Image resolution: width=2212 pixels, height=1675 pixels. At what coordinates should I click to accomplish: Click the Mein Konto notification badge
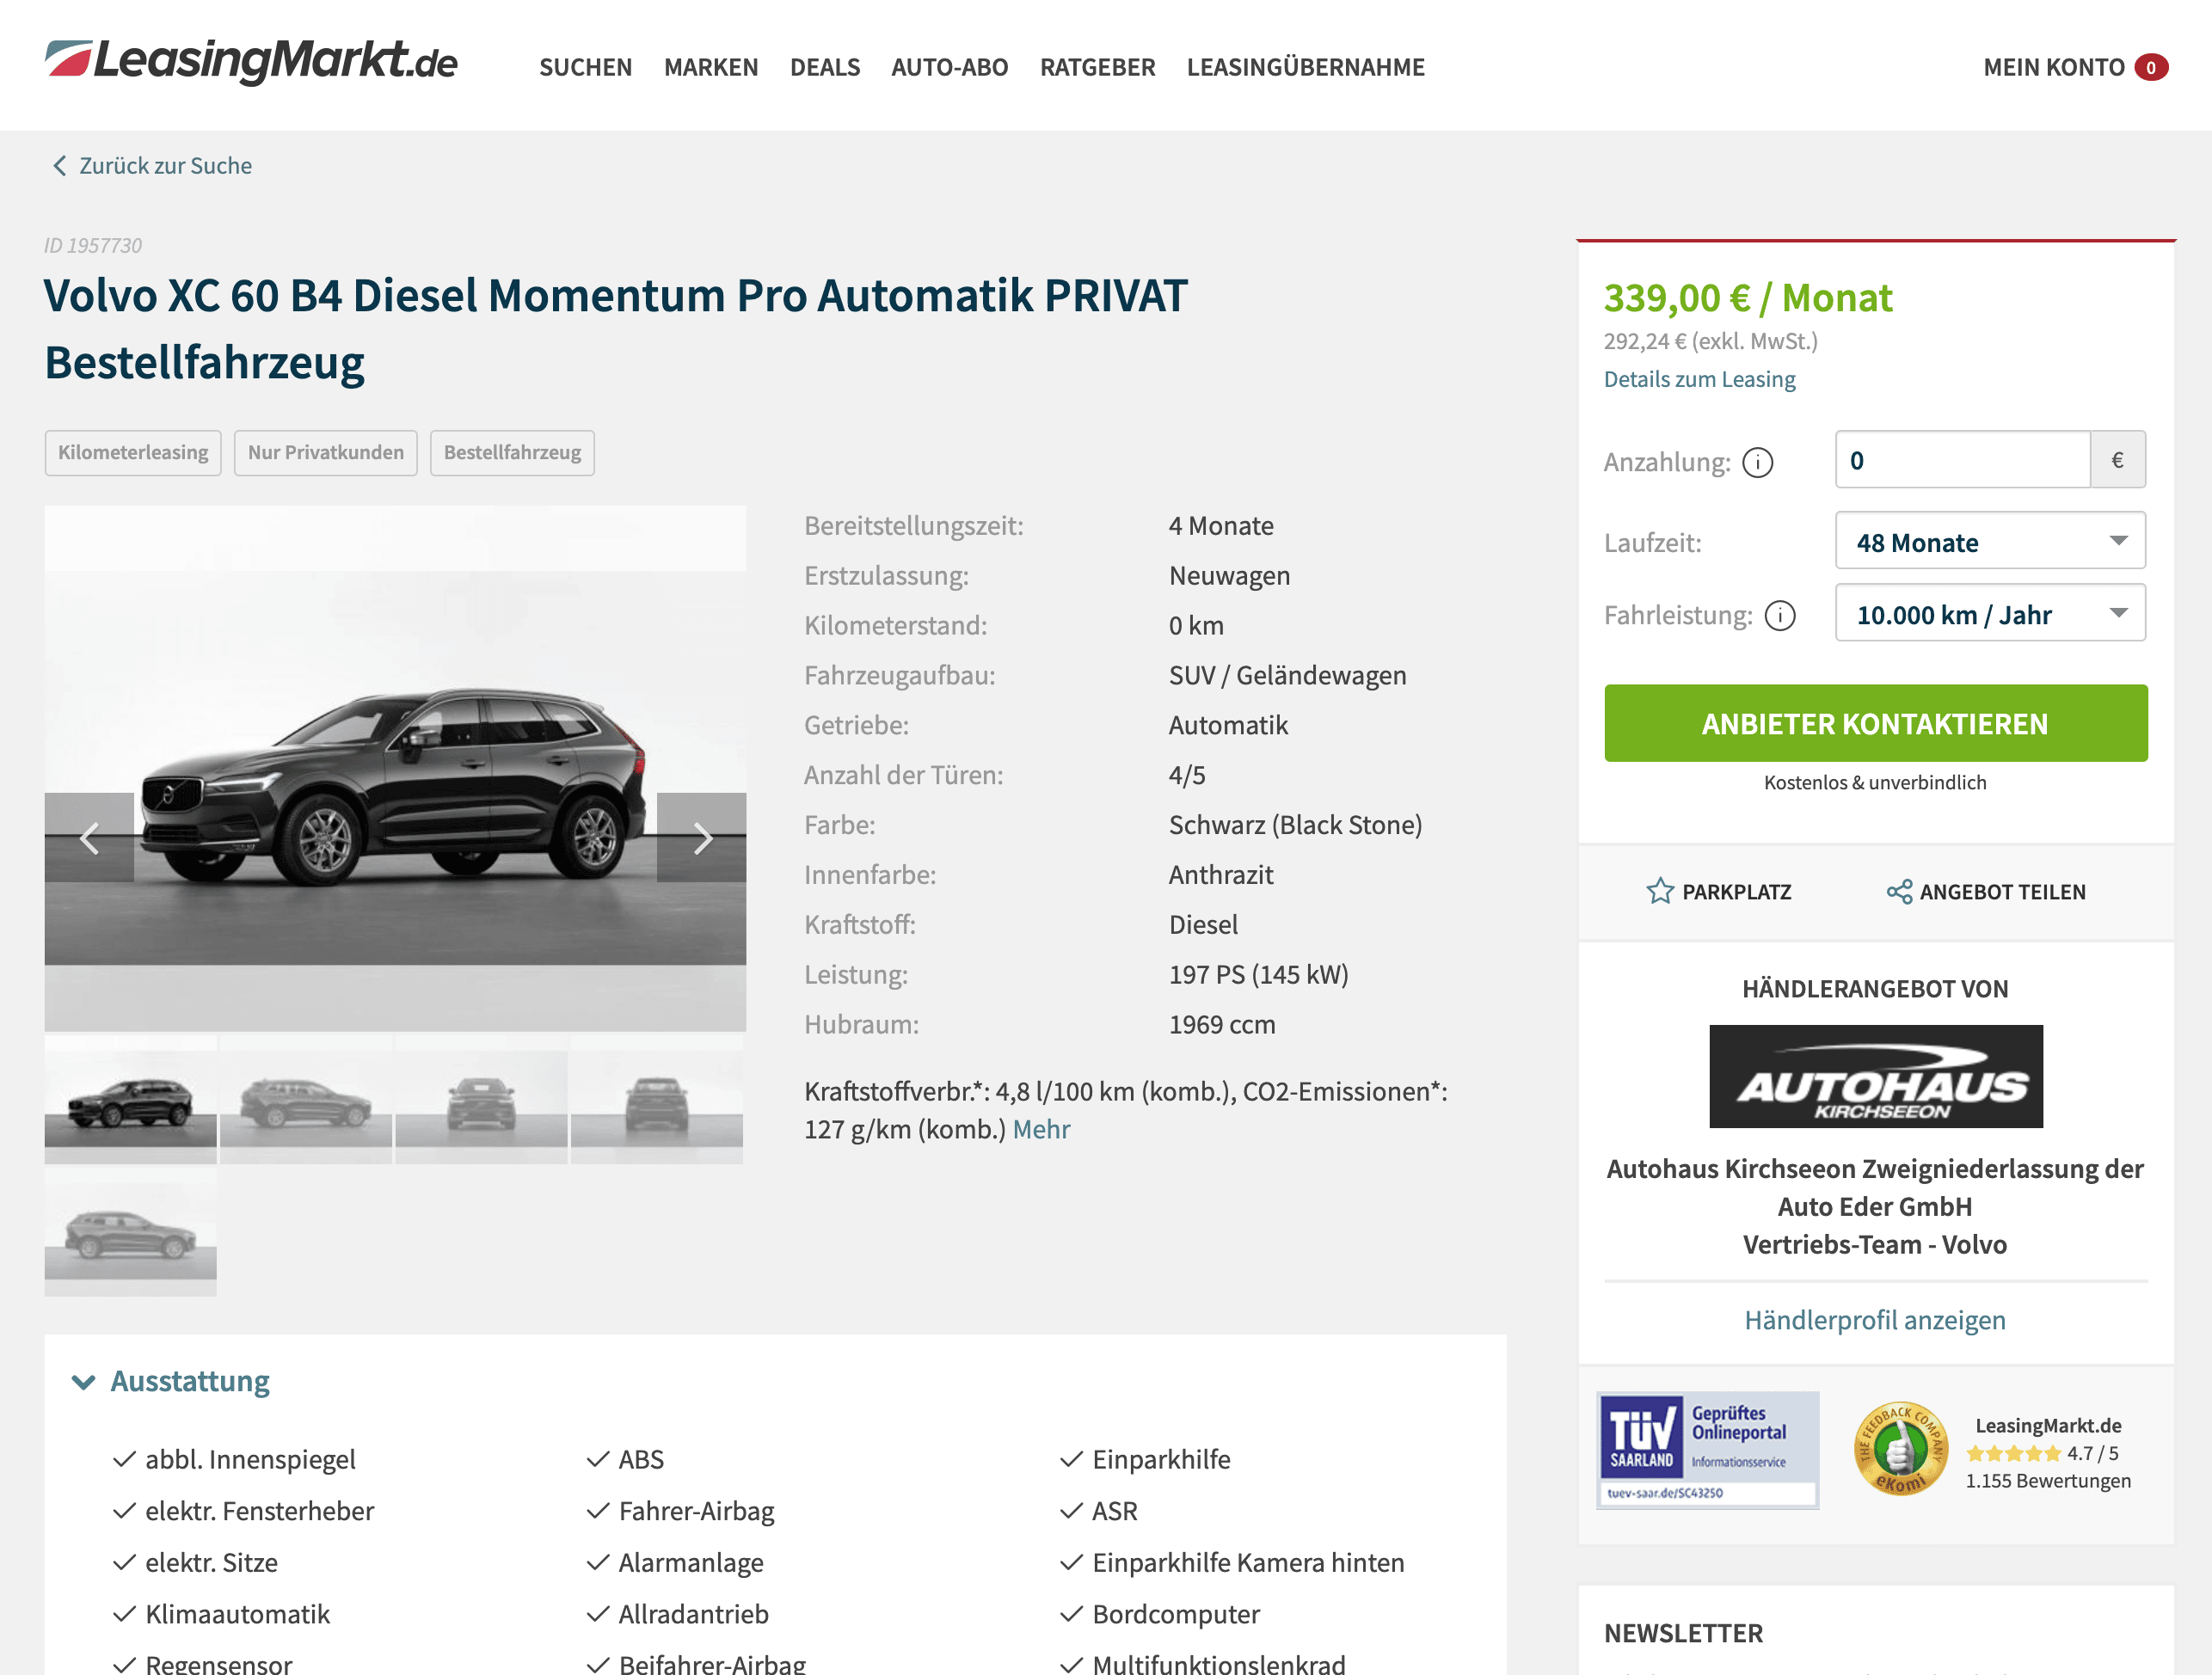click(x=2151, y=67)
